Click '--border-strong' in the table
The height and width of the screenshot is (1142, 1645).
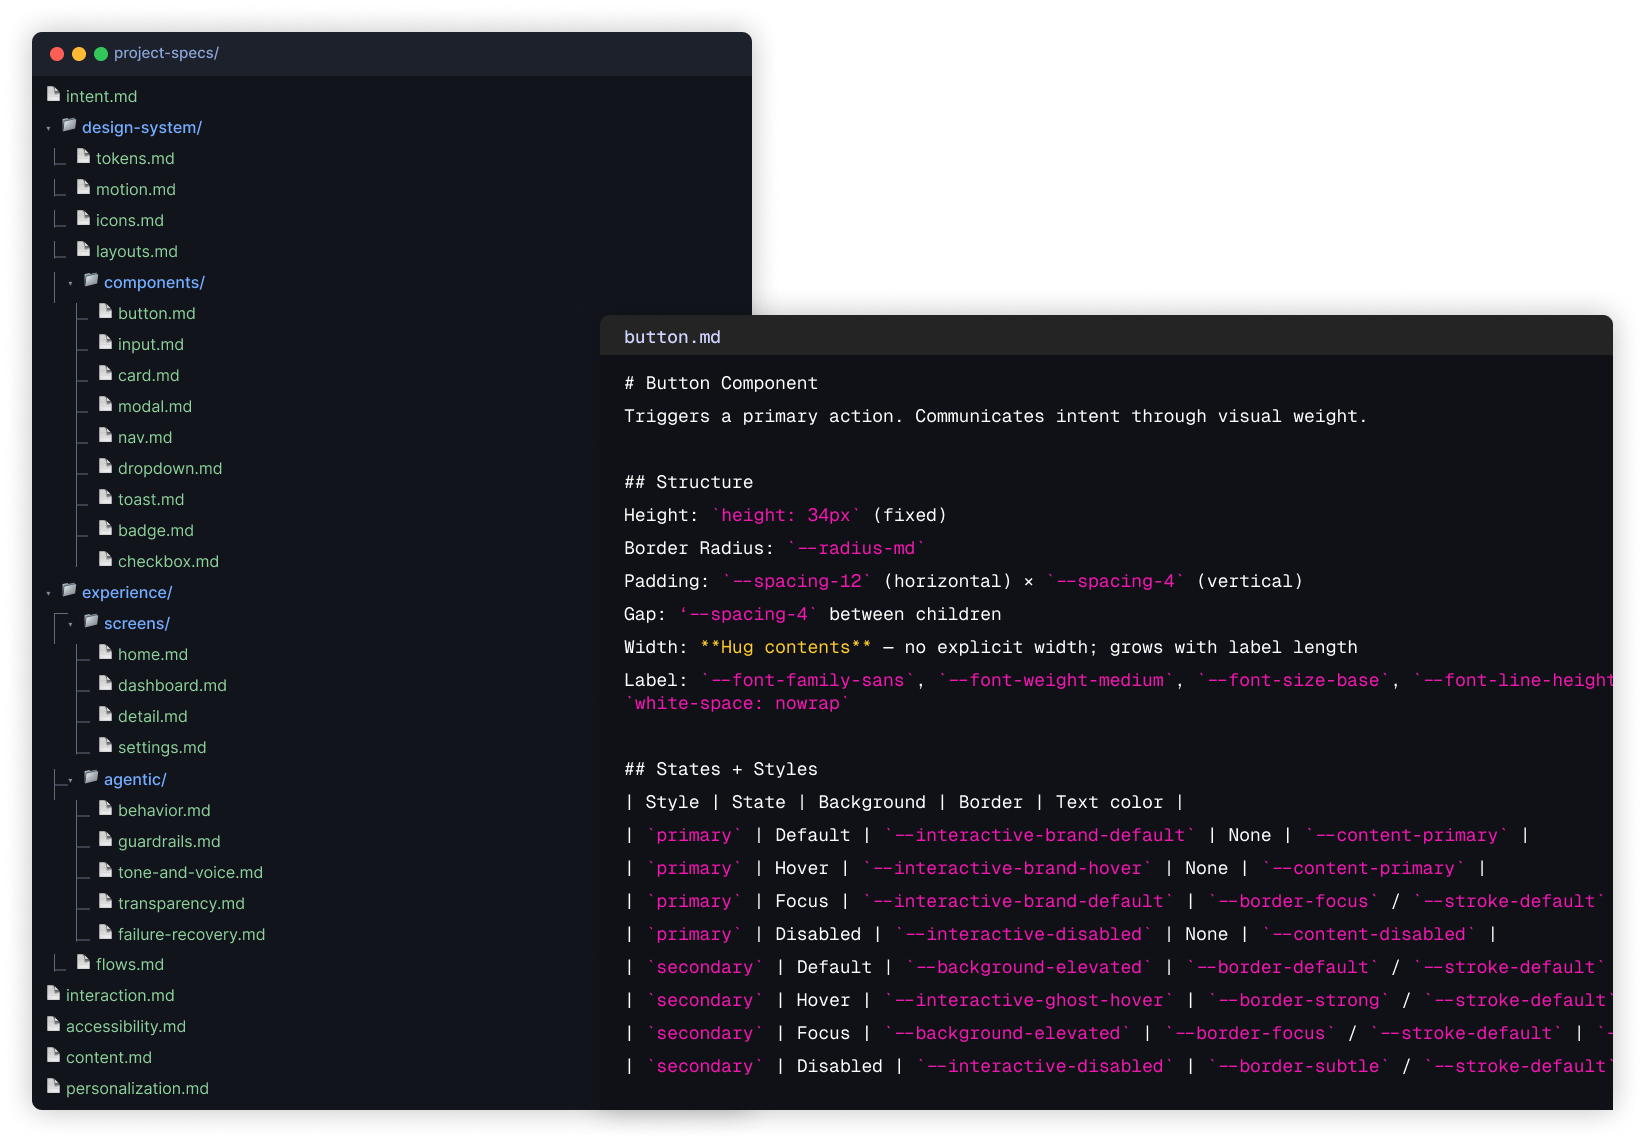click(x=1299, y=1000)
